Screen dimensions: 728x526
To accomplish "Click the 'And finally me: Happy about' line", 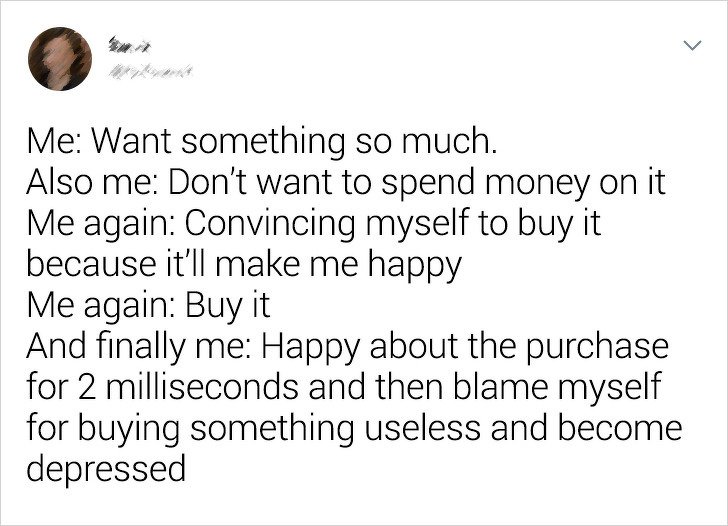I will [x=348, y=346].
